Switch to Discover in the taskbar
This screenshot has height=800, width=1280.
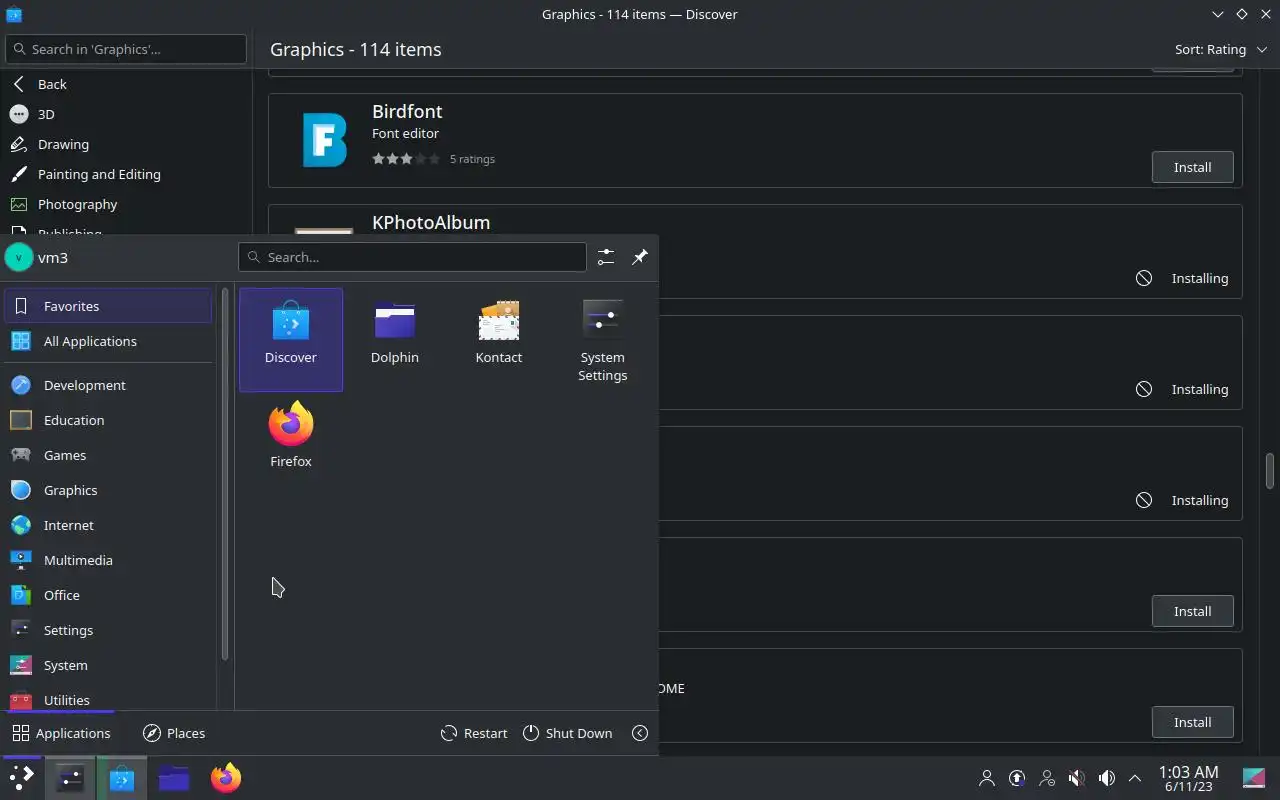point(122,777)
